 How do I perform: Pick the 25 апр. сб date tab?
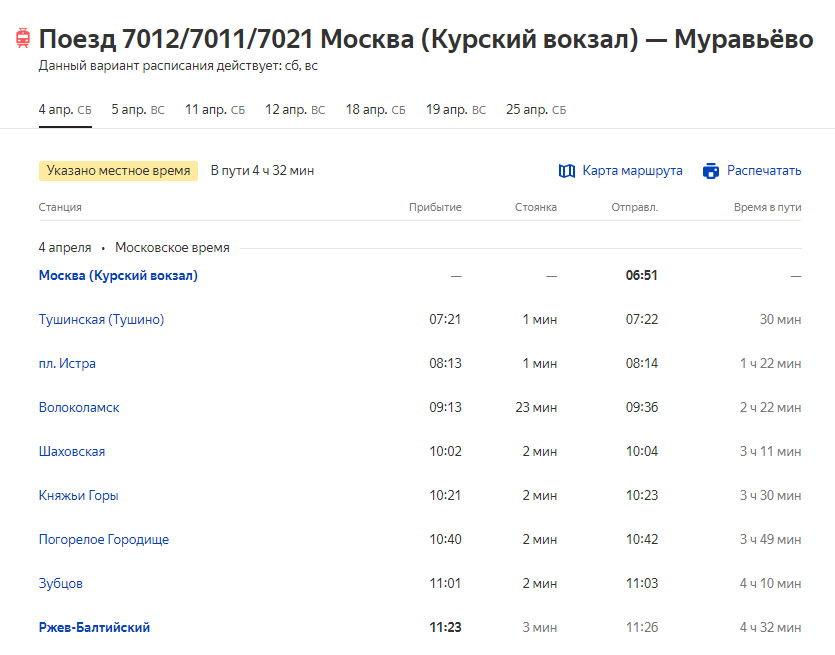coord(535,110)
